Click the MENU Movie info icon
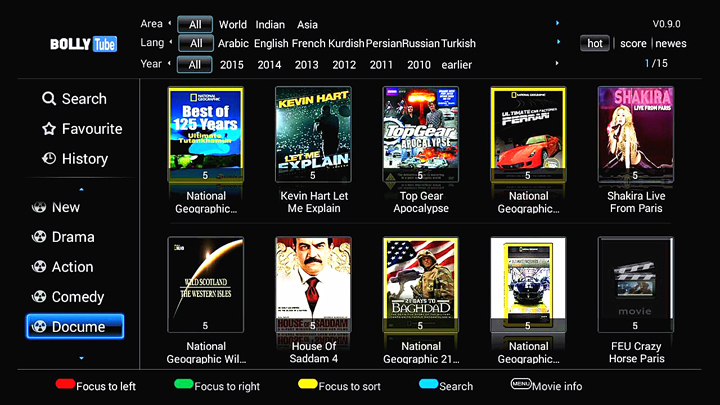 pos(521,384)
